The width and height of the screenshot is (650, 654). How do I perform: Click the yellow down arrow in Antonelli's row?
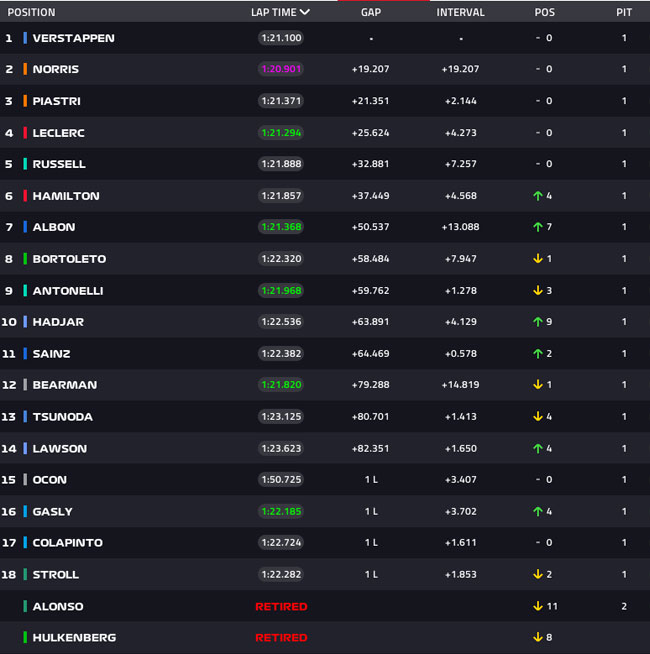click(538, 291)
